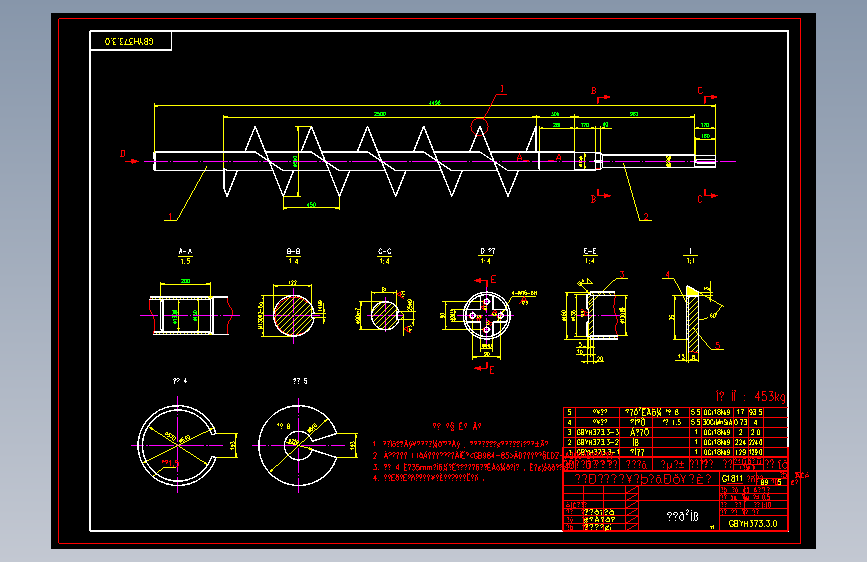
Task: Click the A-A section hatched sleeve drawing
Action: [189, 315]
